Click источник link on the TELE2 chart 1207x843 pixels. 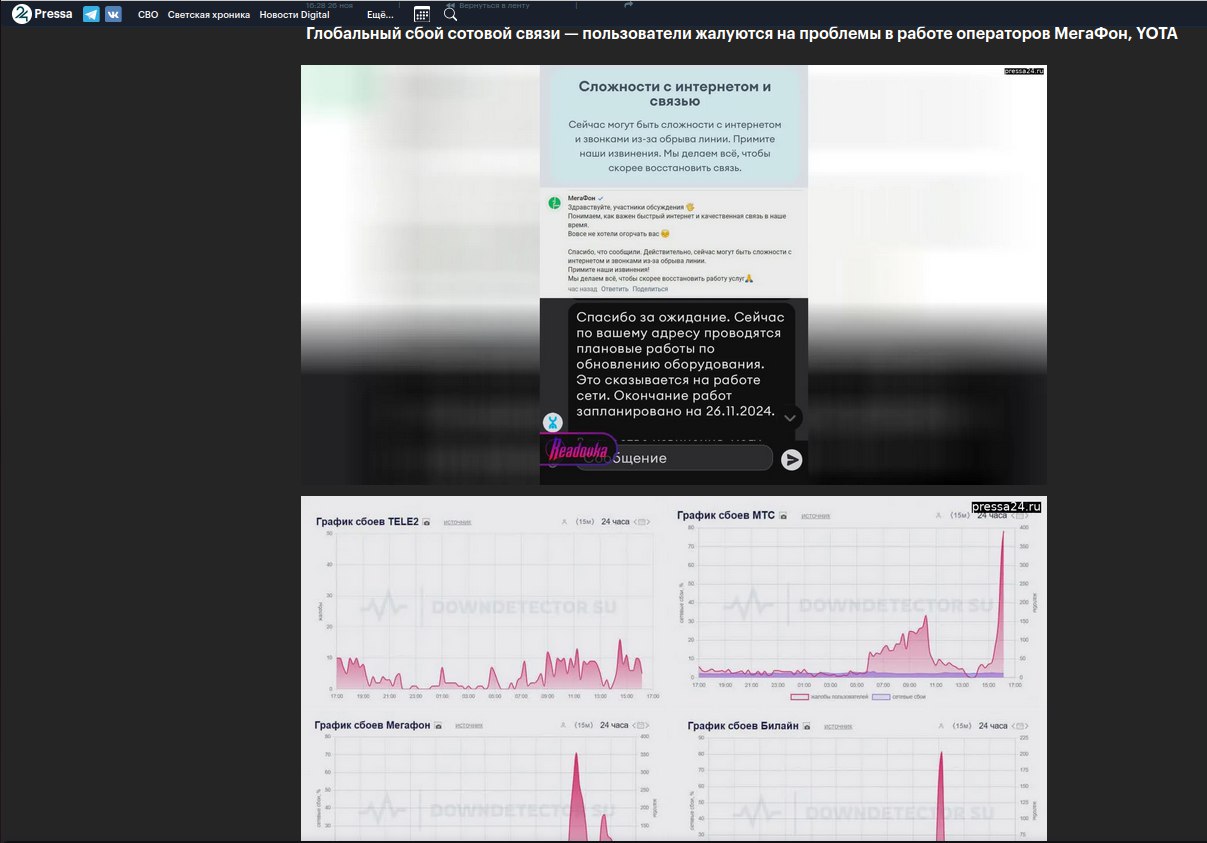coord(457,522)
